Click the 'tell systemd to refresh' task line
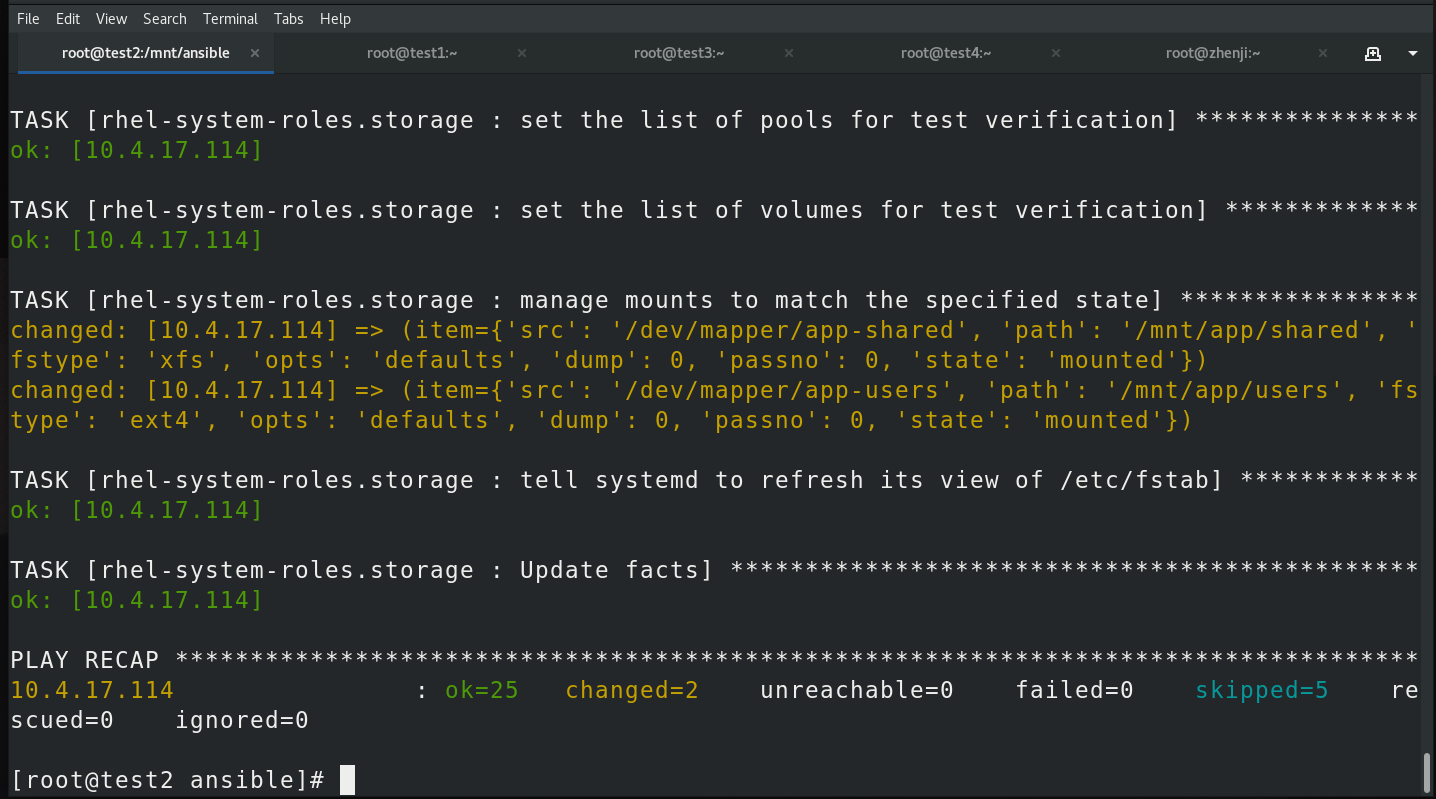This screenshot has height=799, width=1436. [x=714, y=480]
